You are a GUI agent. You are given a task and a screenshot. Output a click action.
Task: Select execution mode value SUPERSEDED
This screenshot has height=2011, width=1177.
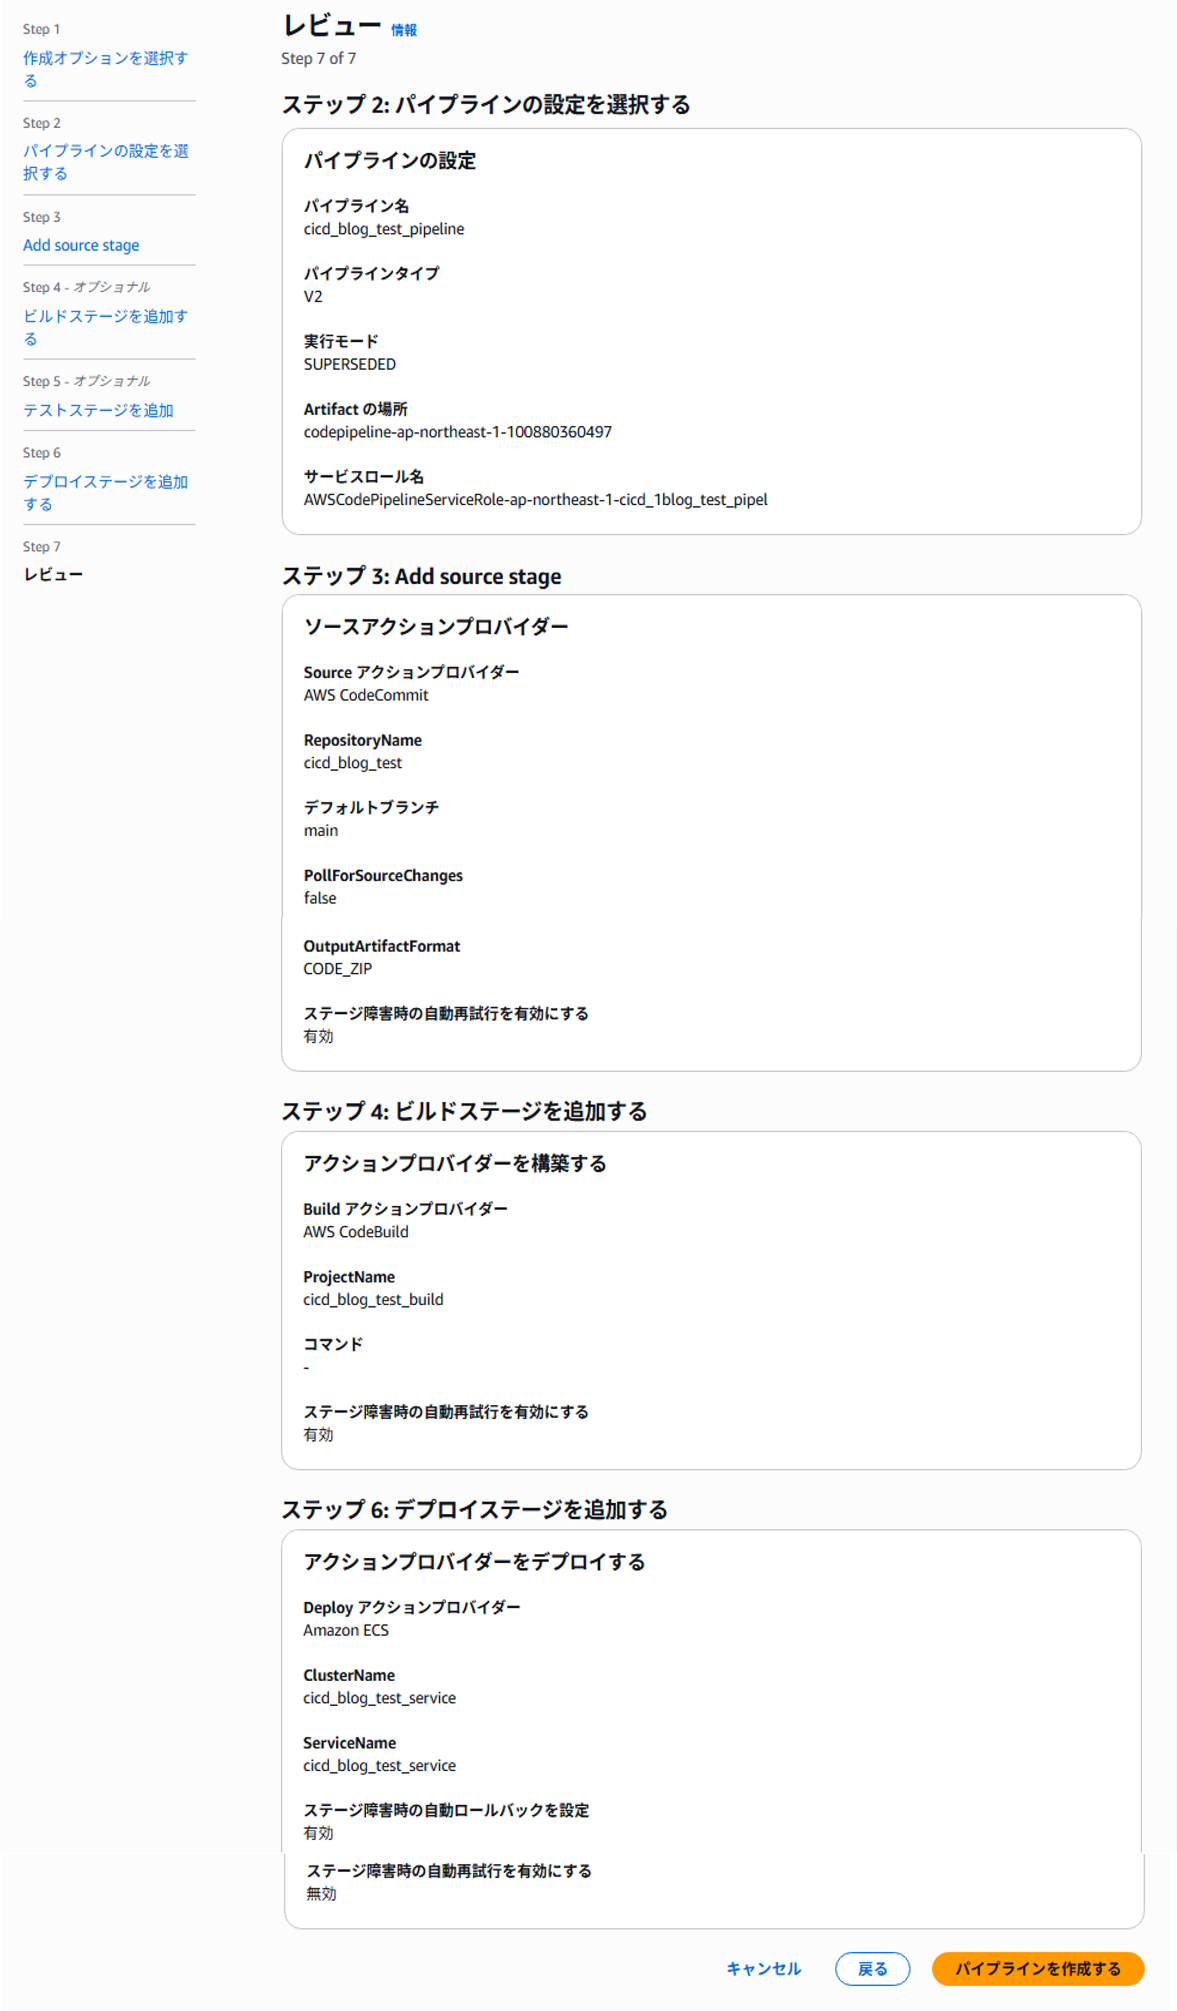pos(349,364)
